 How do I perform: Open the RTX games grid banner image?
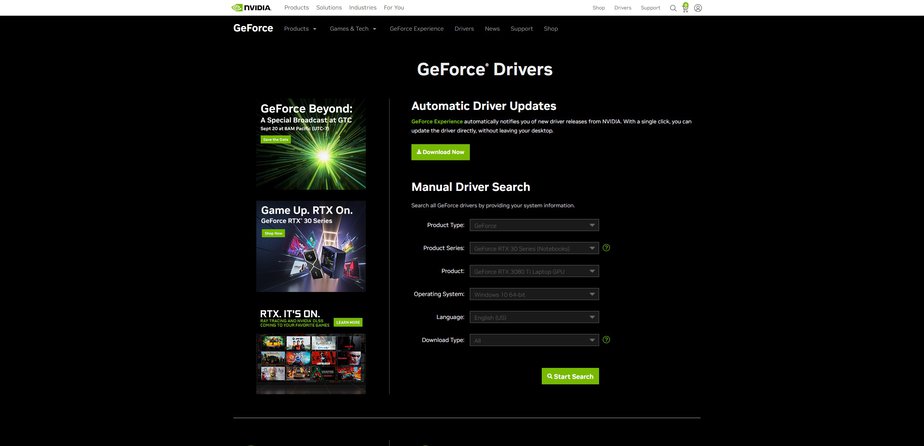(311, 348)
